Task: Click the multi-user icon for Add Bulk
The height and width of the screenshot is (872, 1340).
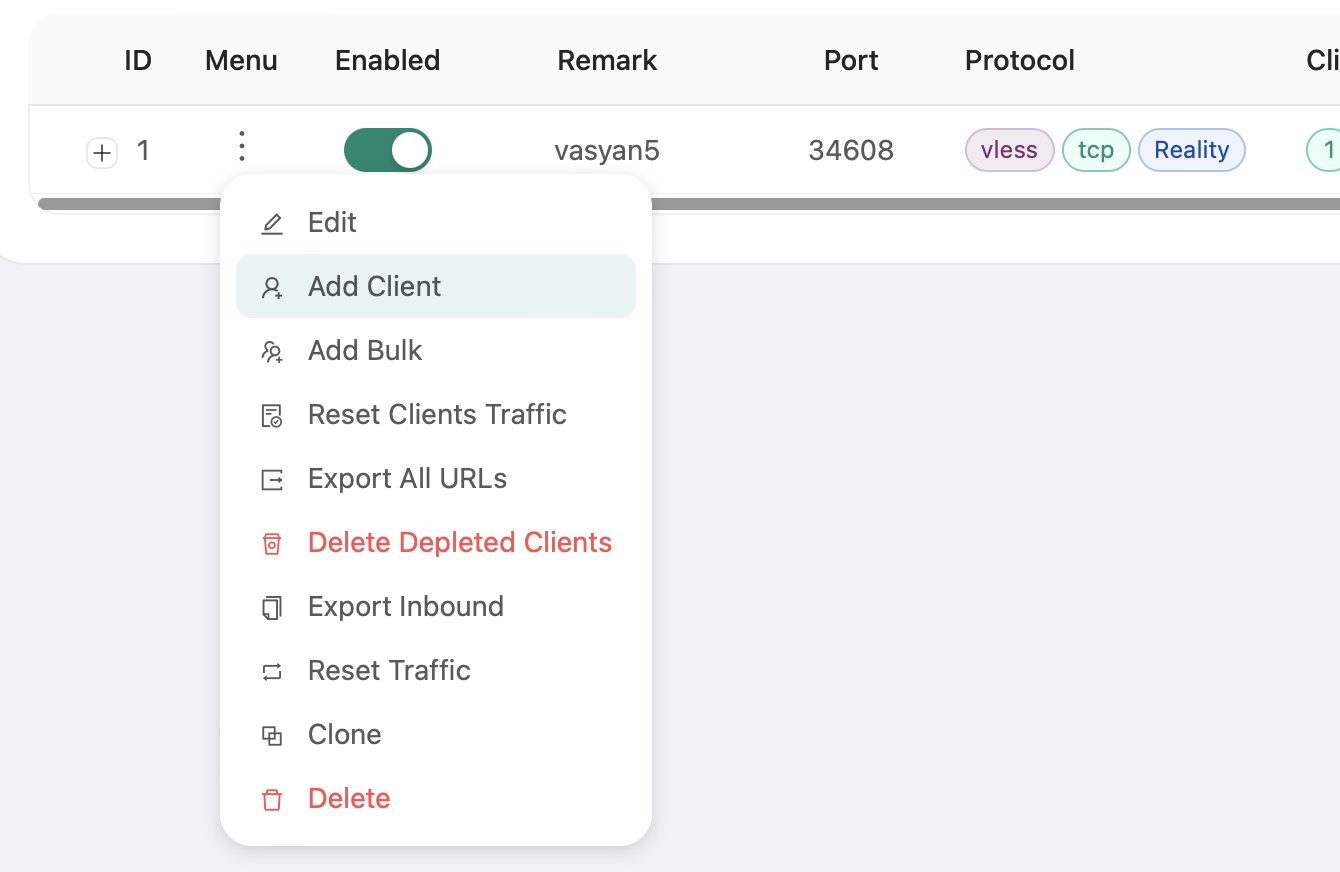Action: pos(272,351)
